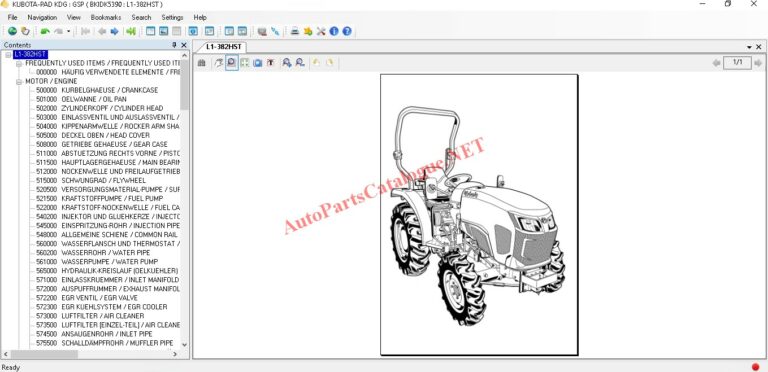The width and height of the screenshot is (768, 372).
Task: Click the Contents panel vertical scrollbar thumb
Action: [x=184, y=85]
